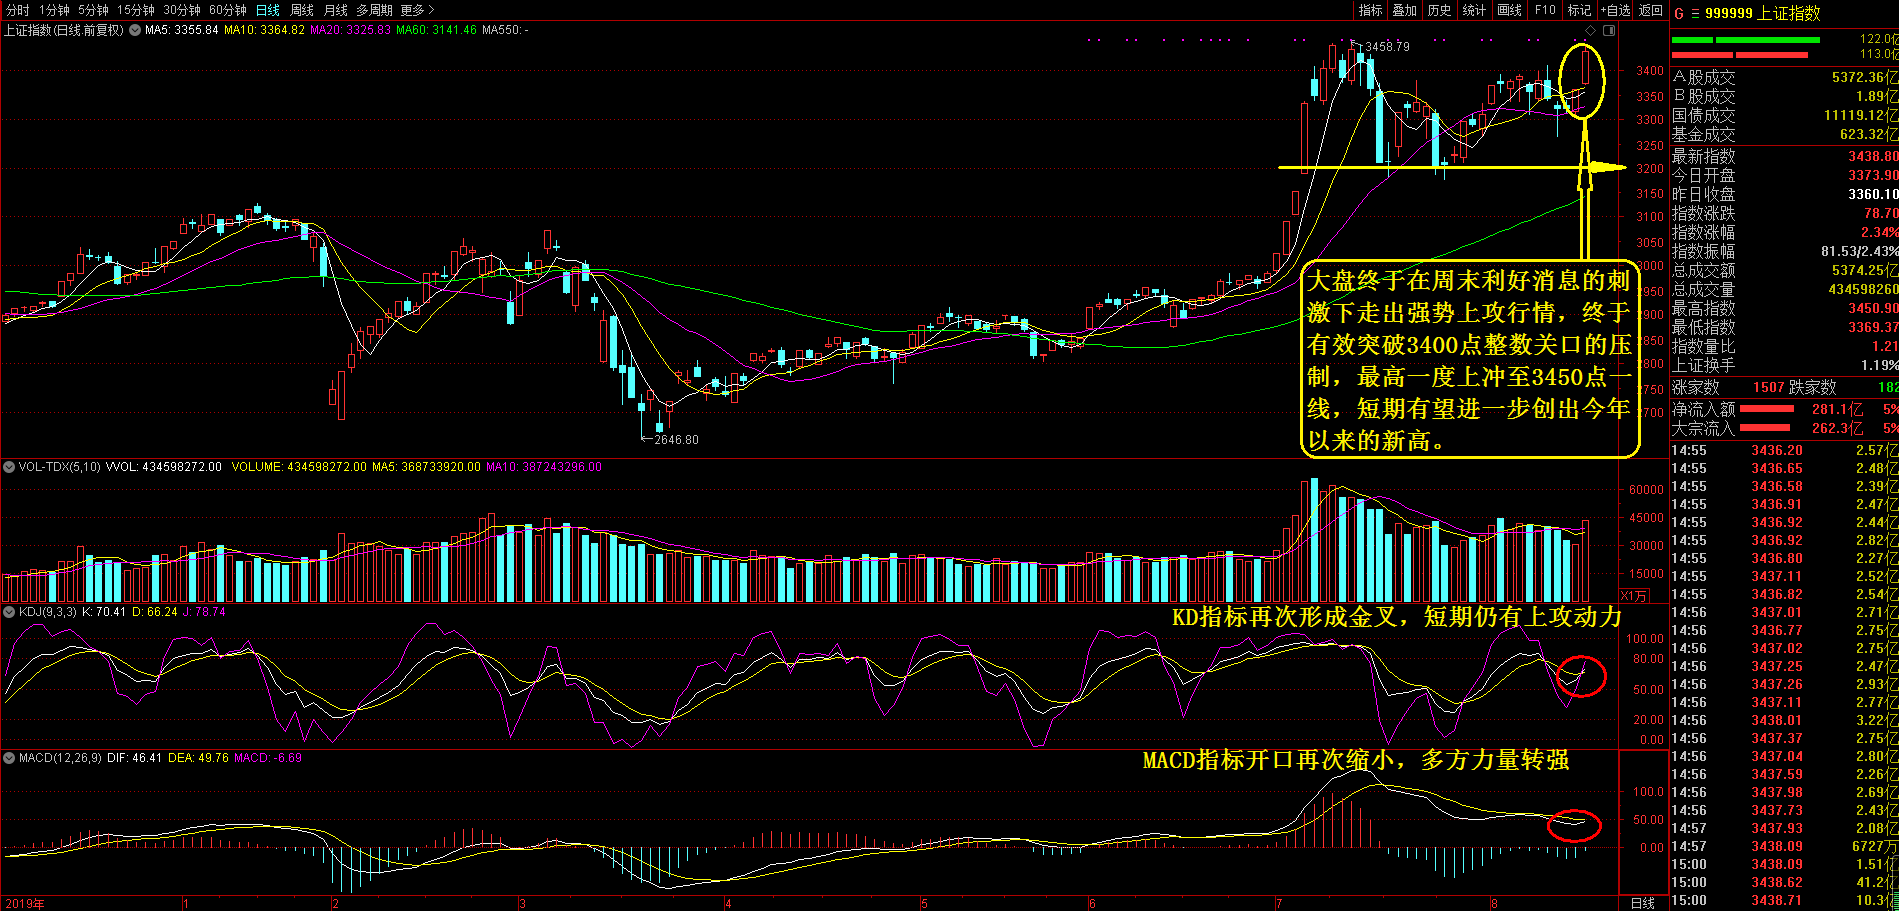
Task: Select the 60分钟 period tab
Action: click(228, 10)
